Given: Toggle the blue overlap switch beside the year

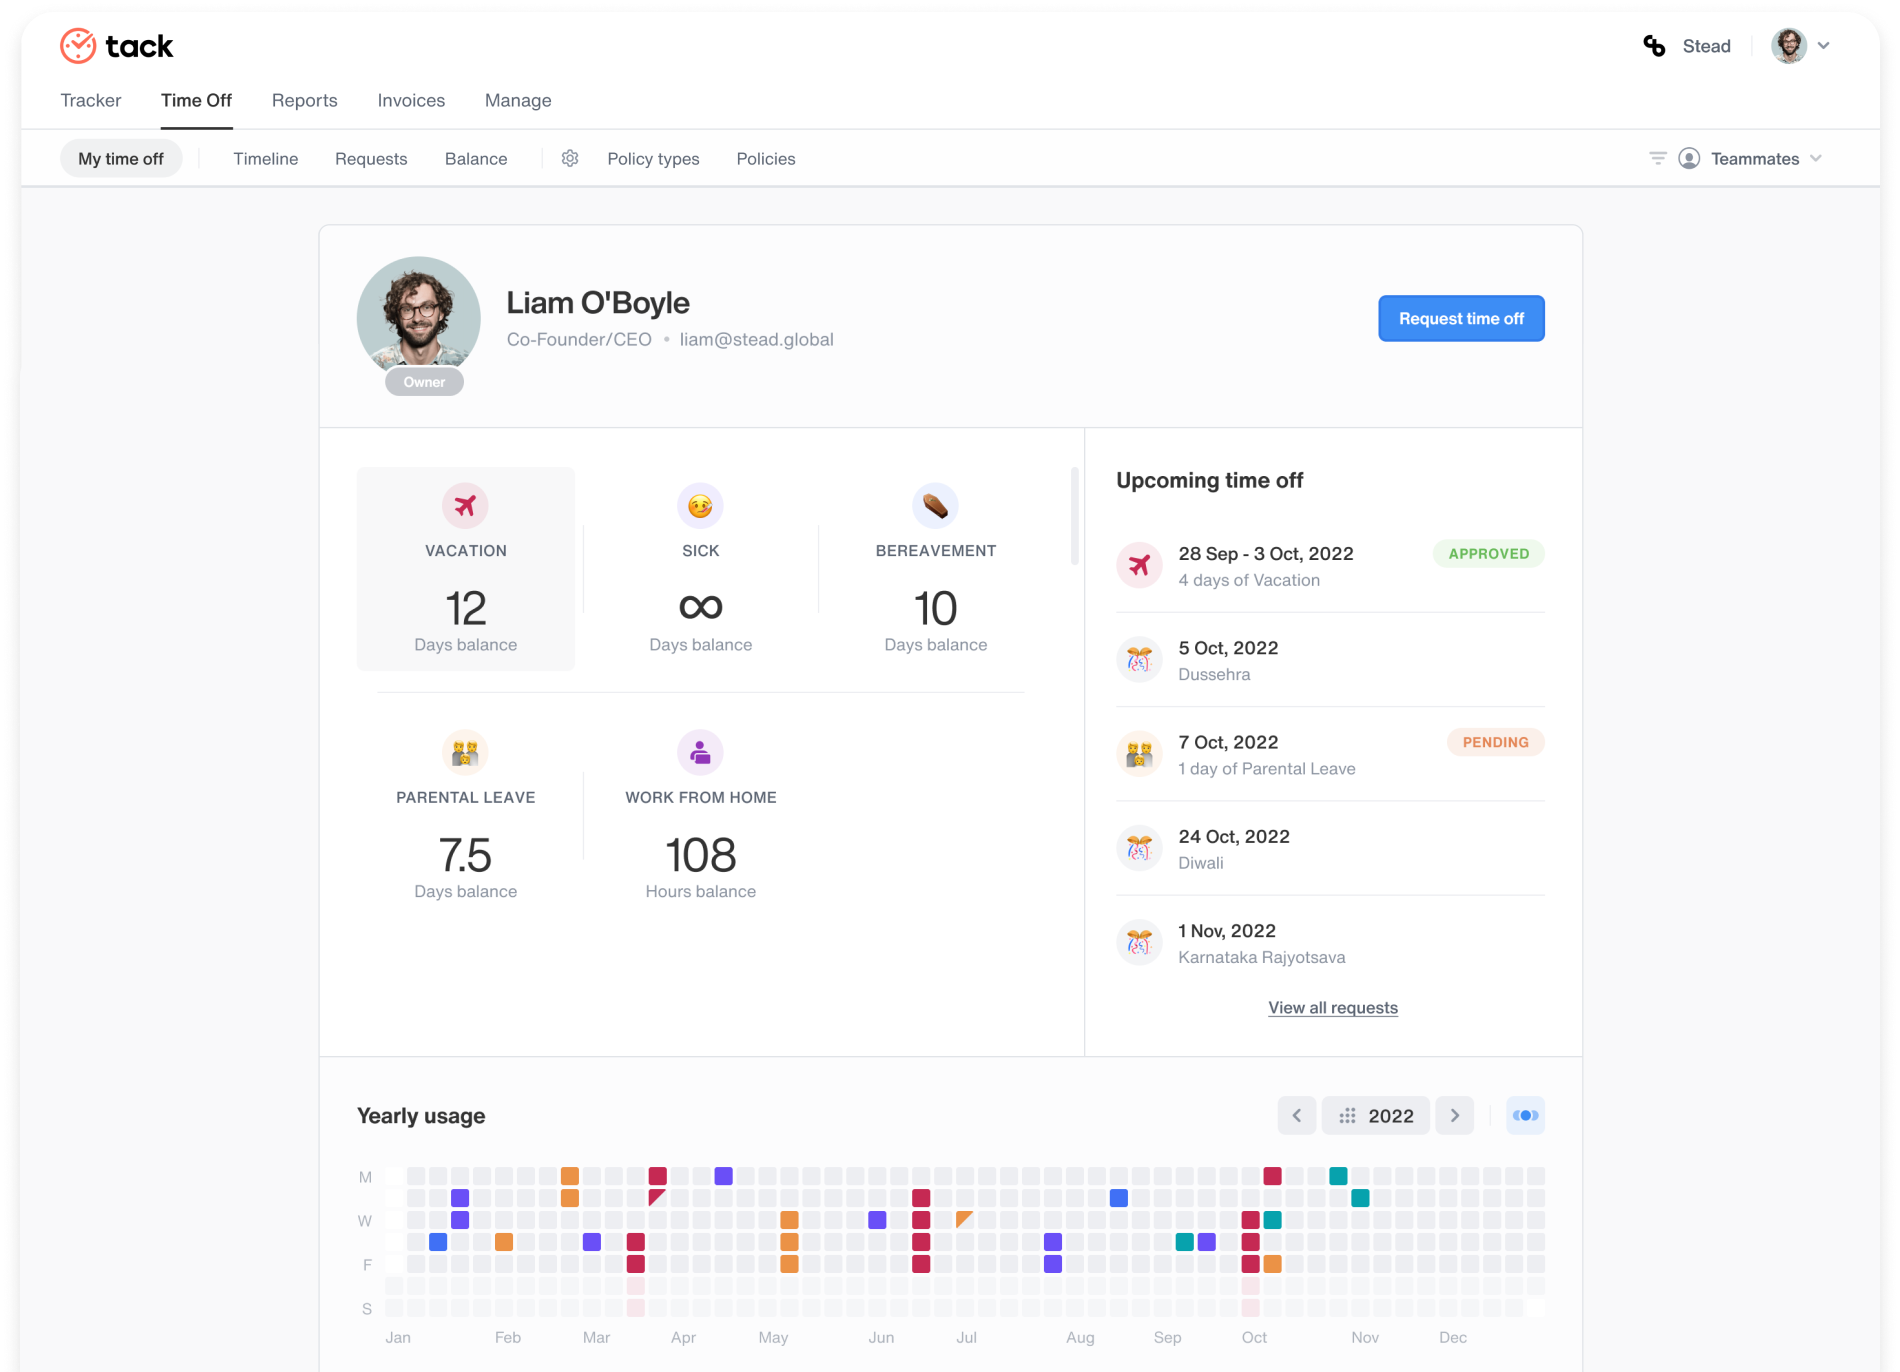Looking at the screenshot, I should coord(1525,1115).
